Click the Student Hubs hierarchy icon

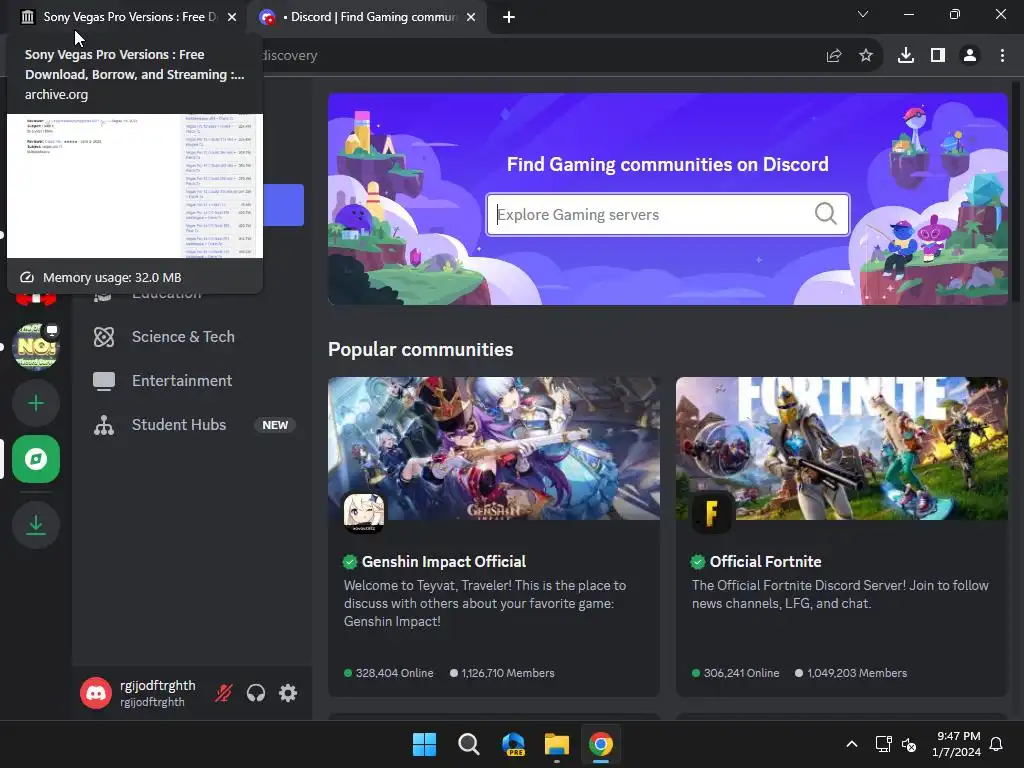click(104, 424)
